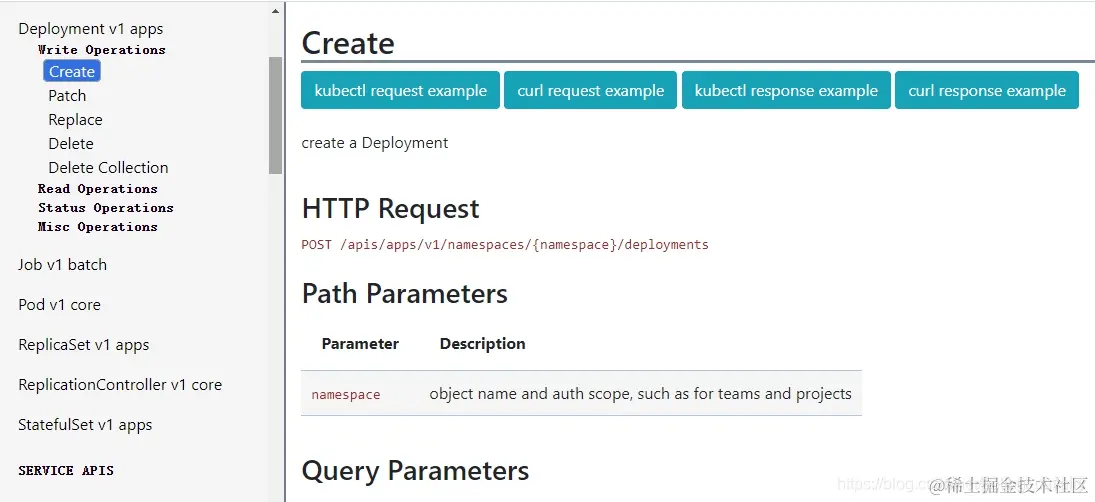Show the curl request example
Screen dimensions: 1095x502
[x=590, y=90]
